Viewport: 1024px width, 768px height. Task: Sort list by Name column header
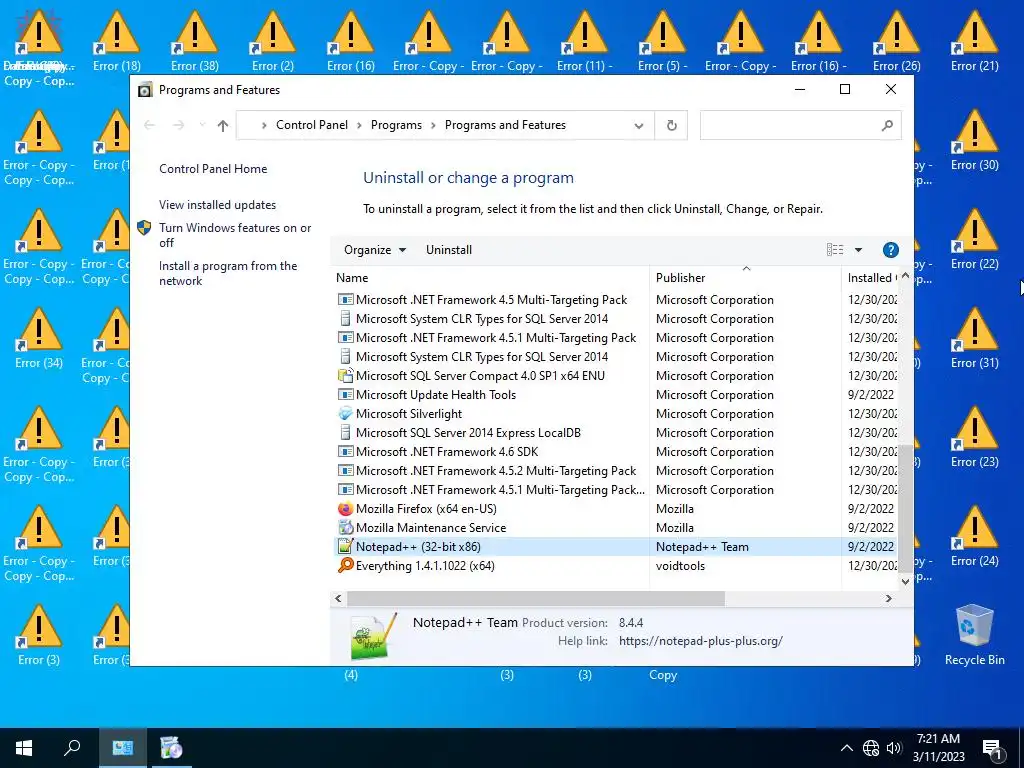click(490, 278)
